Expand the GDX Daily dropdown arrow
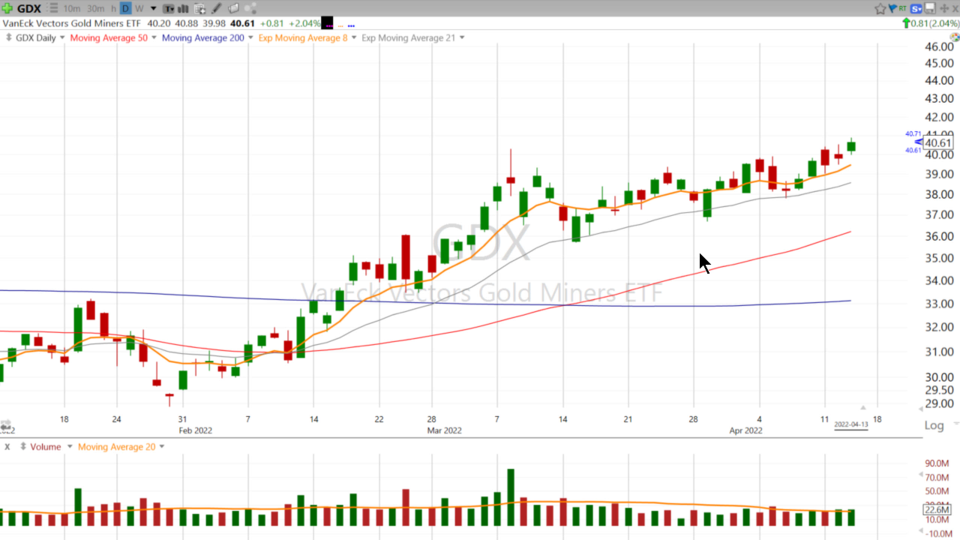The width and height of the screenshot is (960, 540). [x=62, y=38]
